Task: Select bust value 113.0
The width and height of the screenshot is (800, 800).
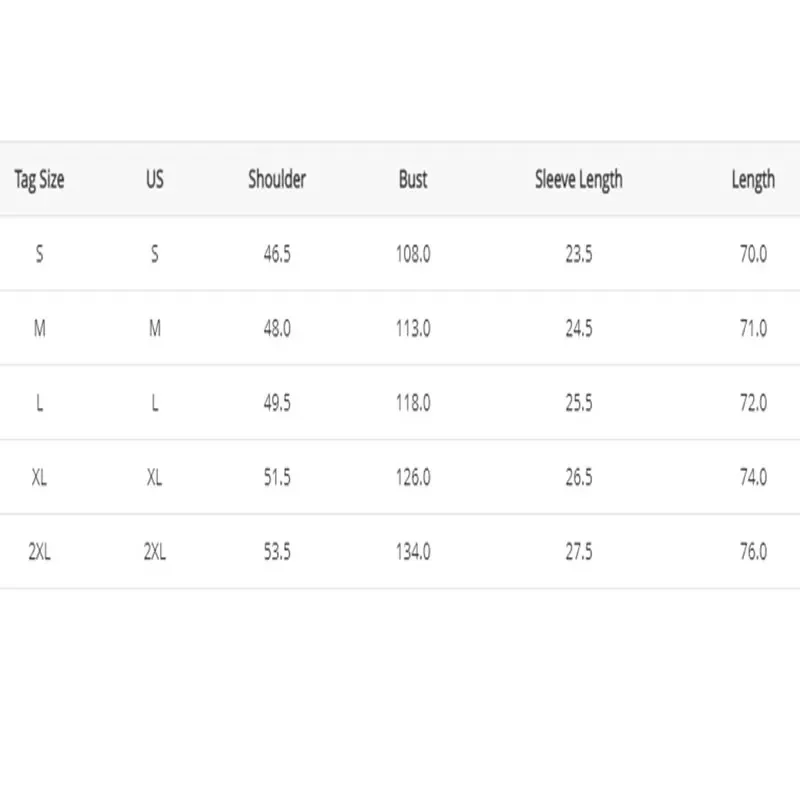Action: click(413, 328)
